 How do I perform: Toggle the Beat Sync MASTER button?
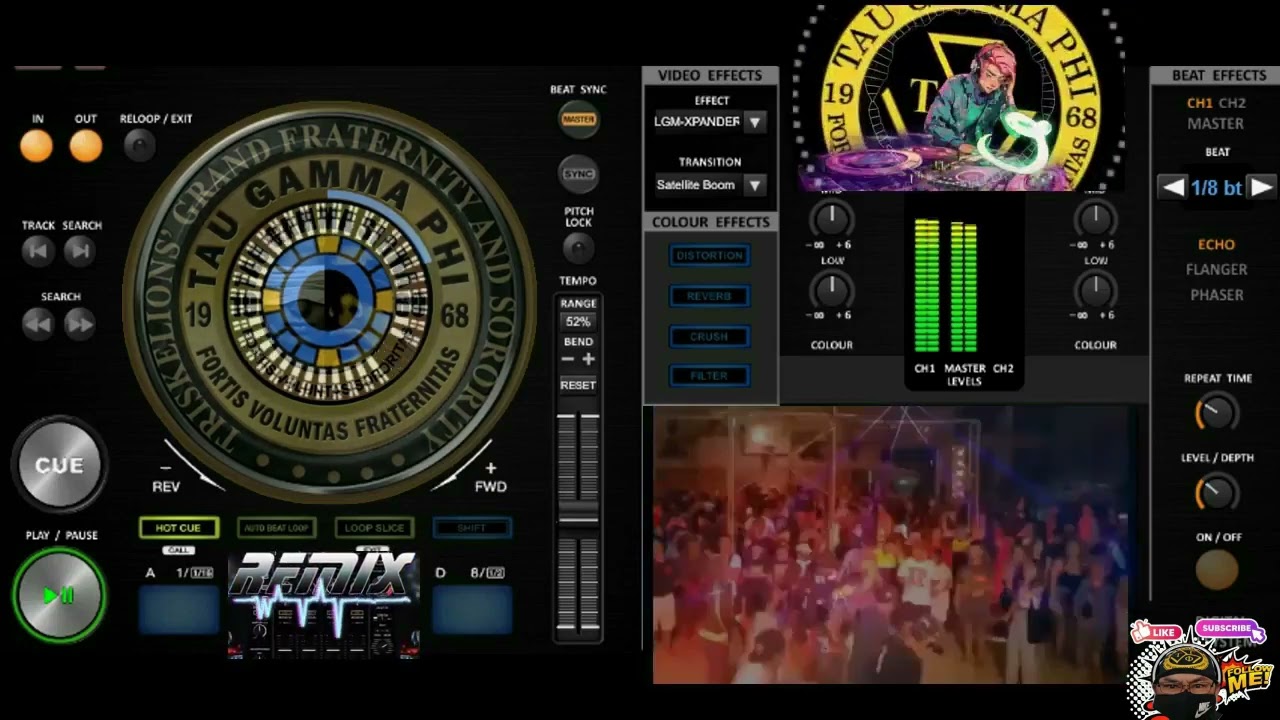pos(578,120)
